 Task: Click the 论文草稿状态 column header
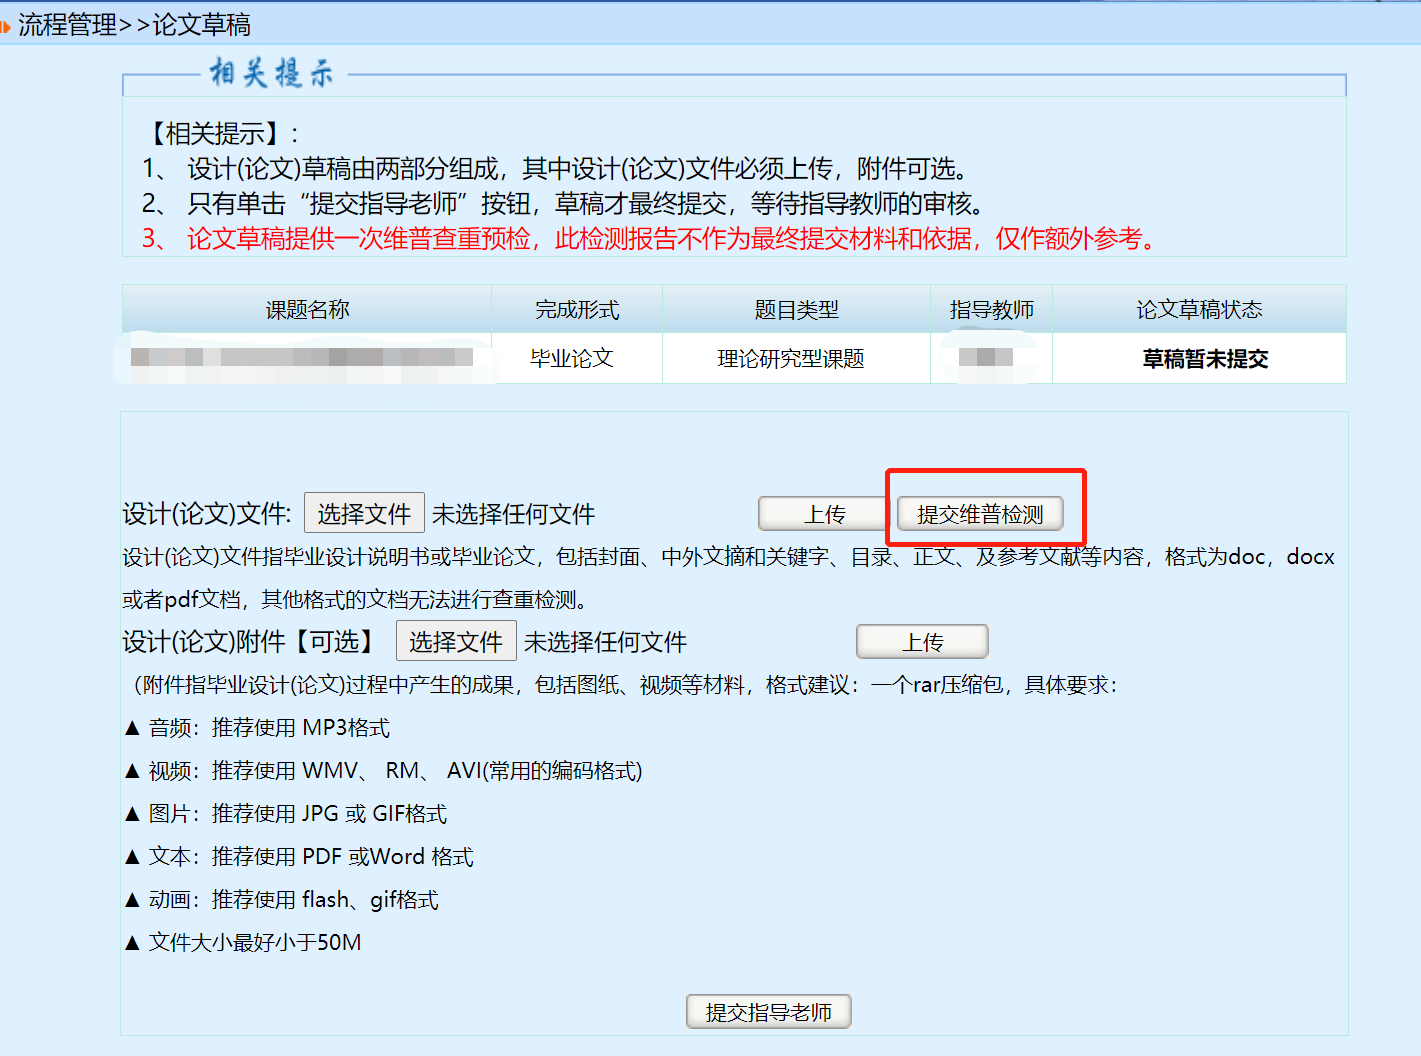(x=1199, y=310)
